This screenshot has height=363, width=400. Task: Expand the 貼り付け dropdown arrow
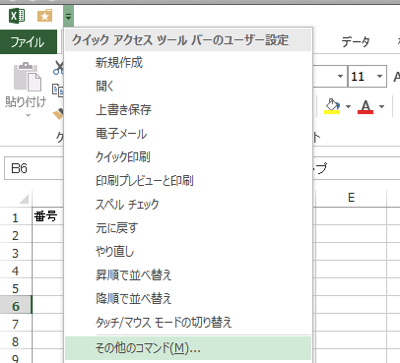click(28, 116)
